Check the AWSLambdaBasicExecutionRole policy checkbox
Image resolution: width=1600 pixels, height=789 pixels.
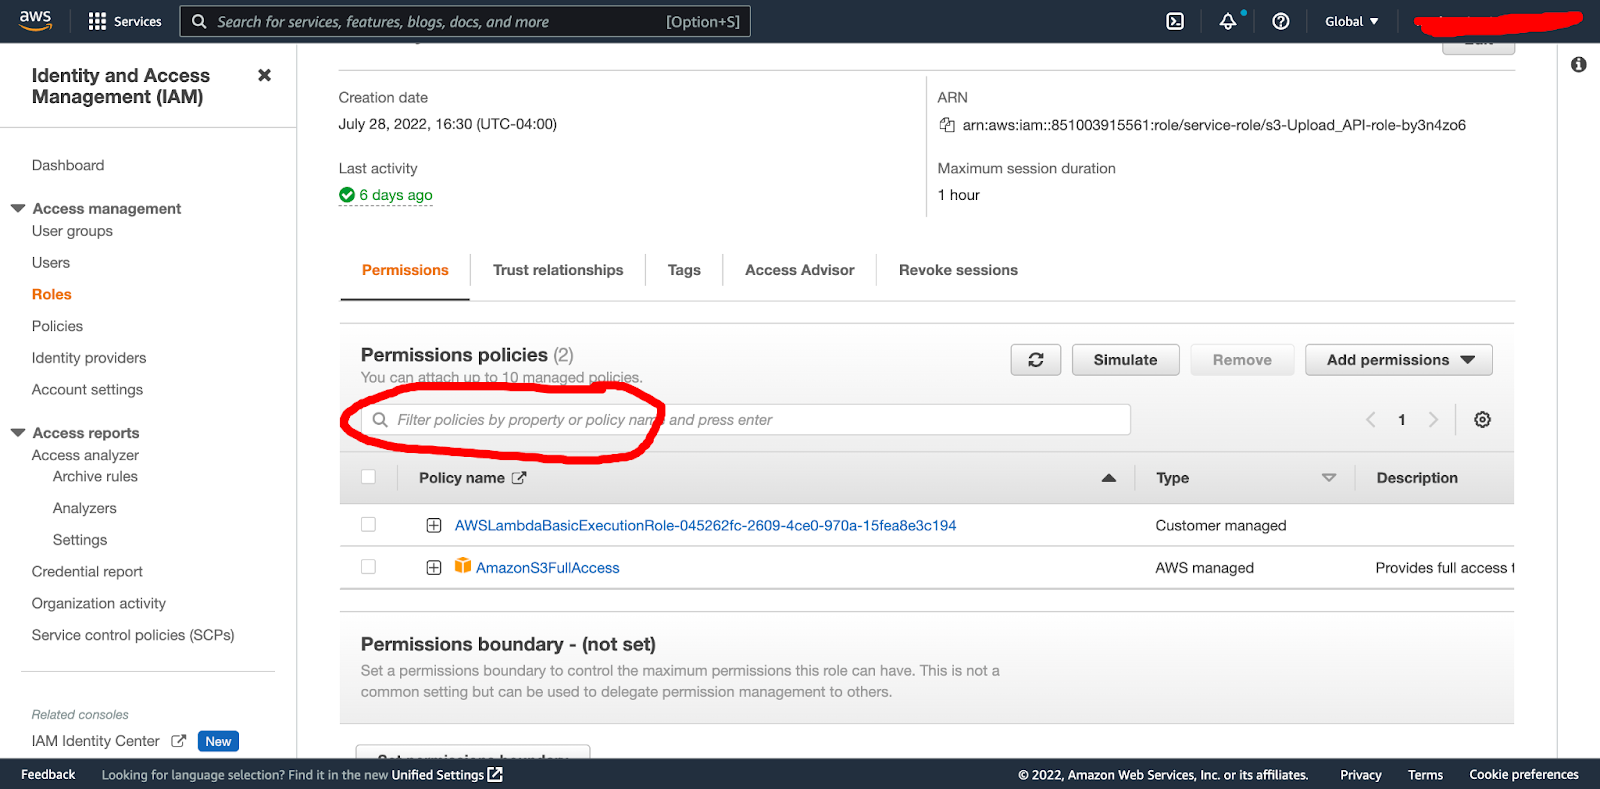click(368, 524)
